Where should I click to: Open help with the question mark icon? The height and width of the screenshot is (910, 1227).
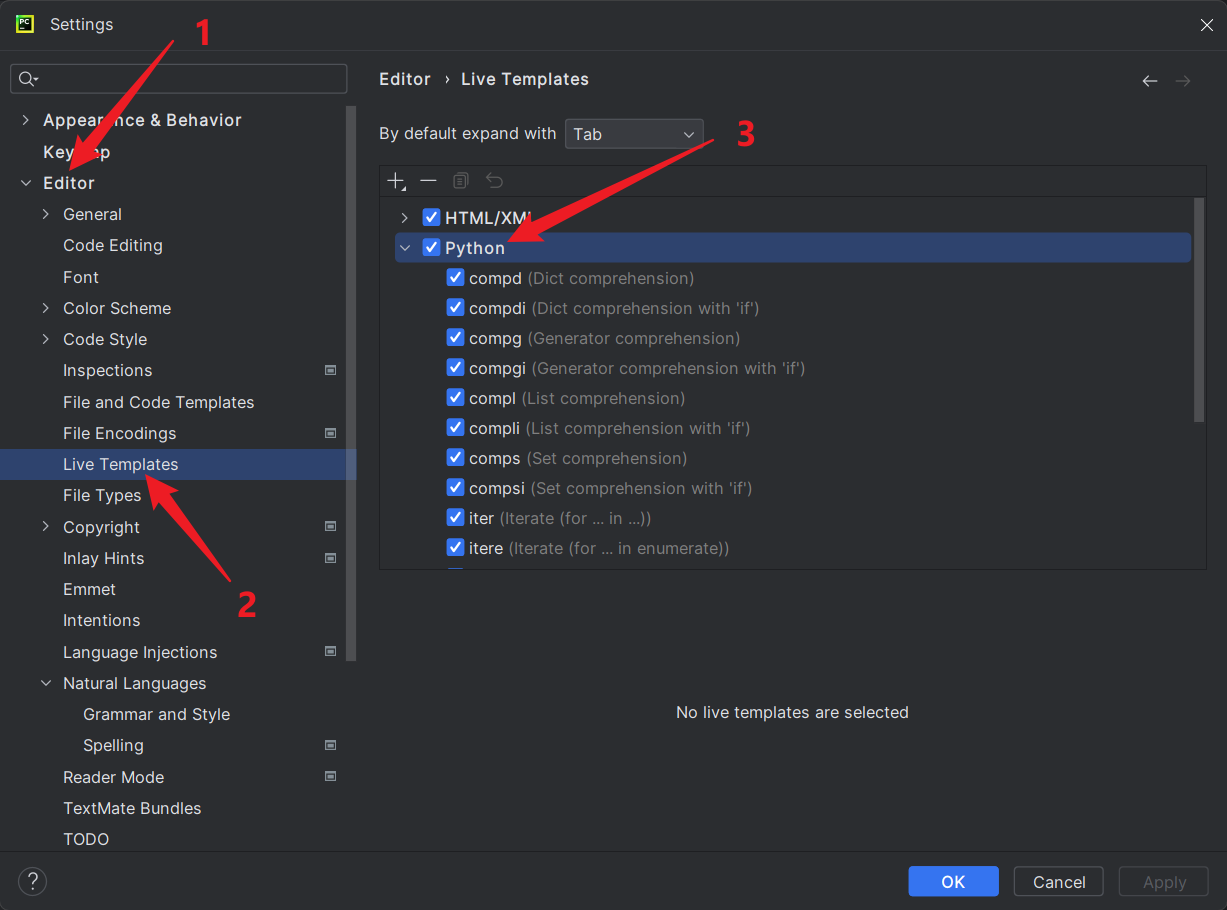coord(32,881)
